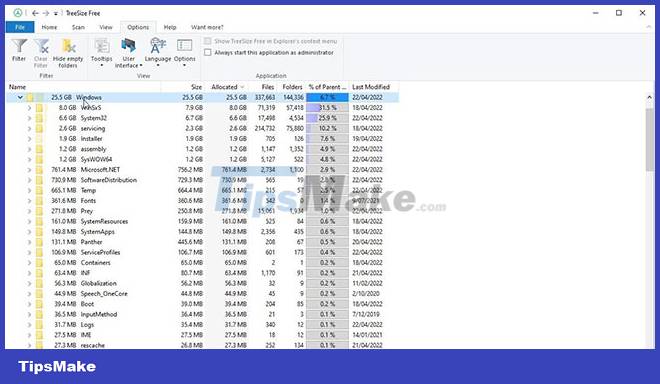Image resolution: width=660 pixels, height=384 pixels.
Task: Select the INF row
Action: (x=202, y=273)
